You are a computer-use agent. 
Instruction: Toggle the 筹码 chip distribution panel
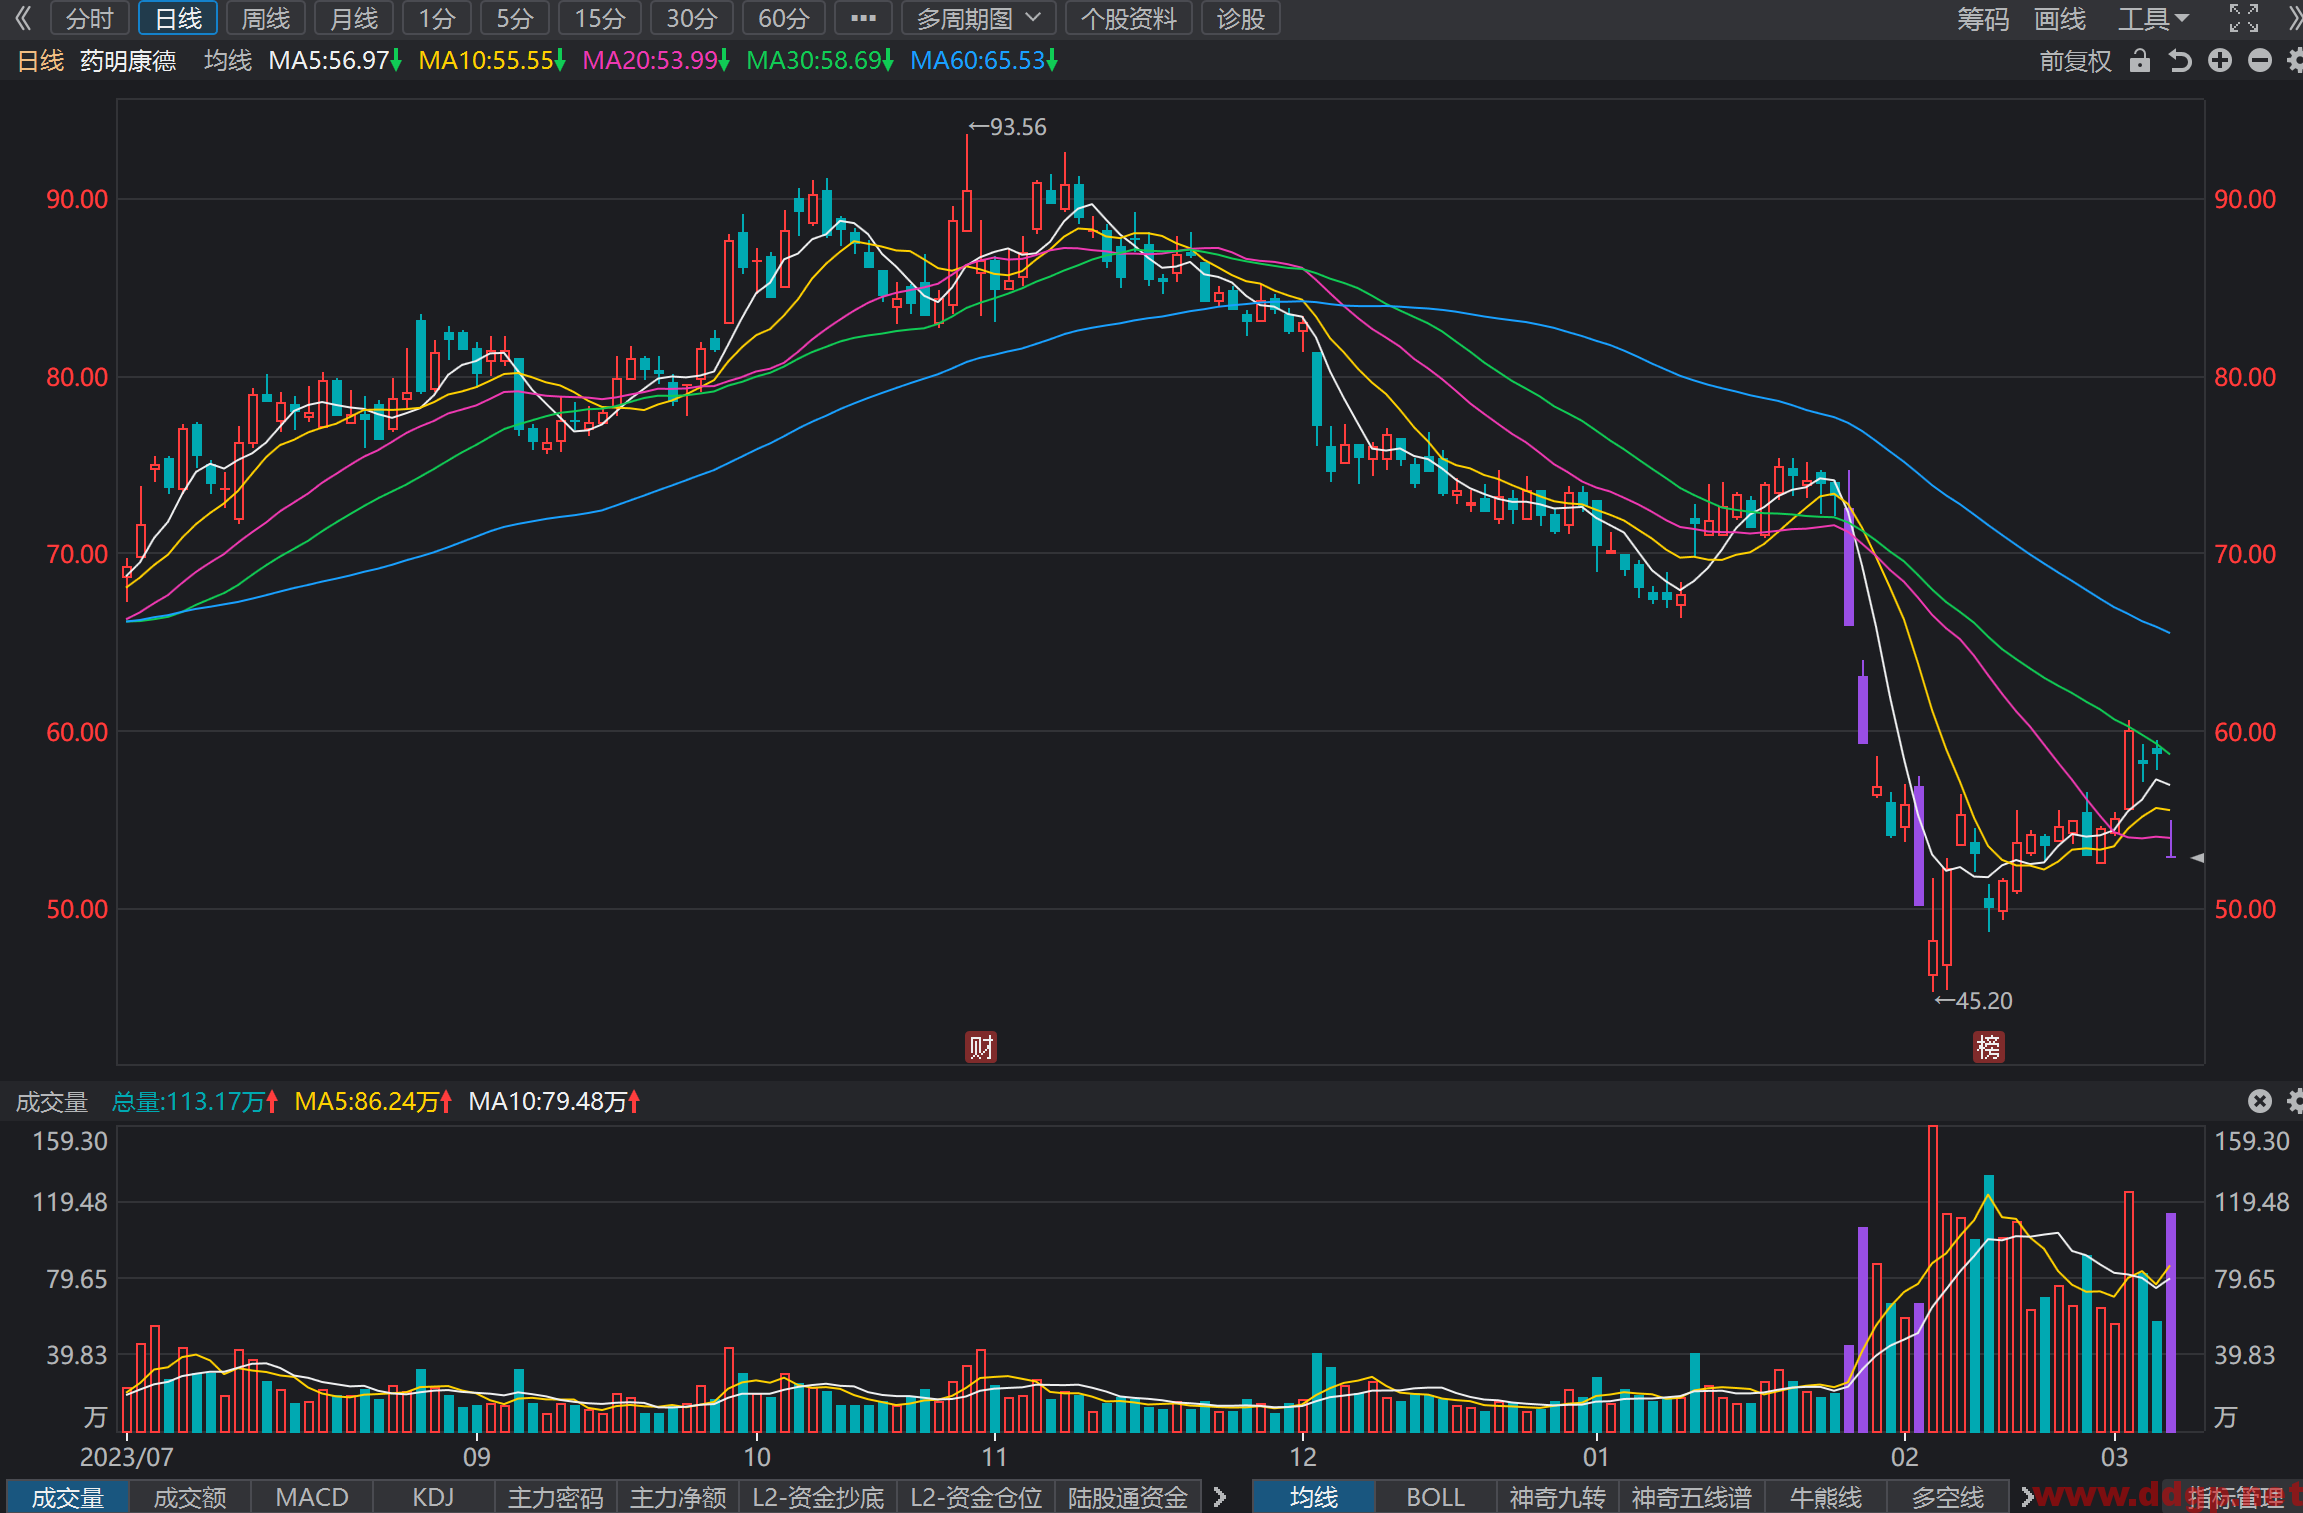coord(1982,18)
